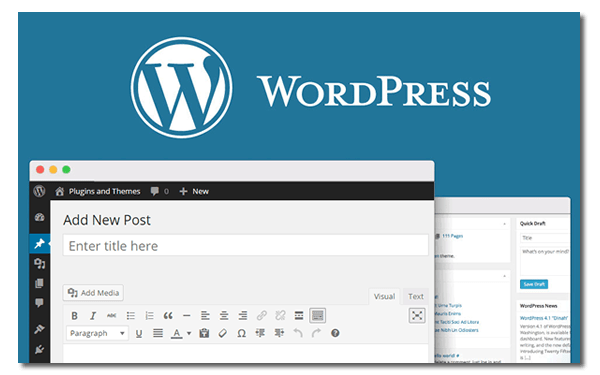
Task: Focus What's on your mind field
Action: tap(545, 261)
